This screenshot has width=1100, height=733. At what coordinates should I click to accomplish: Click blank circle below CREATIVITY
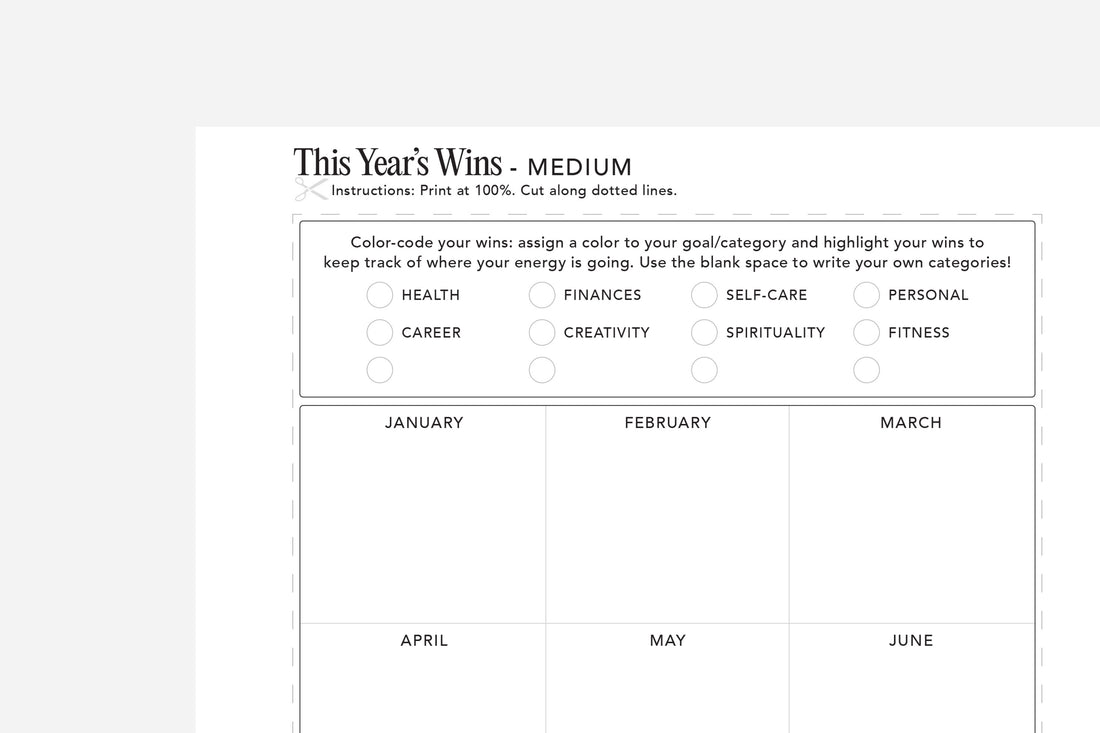[542, 370]
